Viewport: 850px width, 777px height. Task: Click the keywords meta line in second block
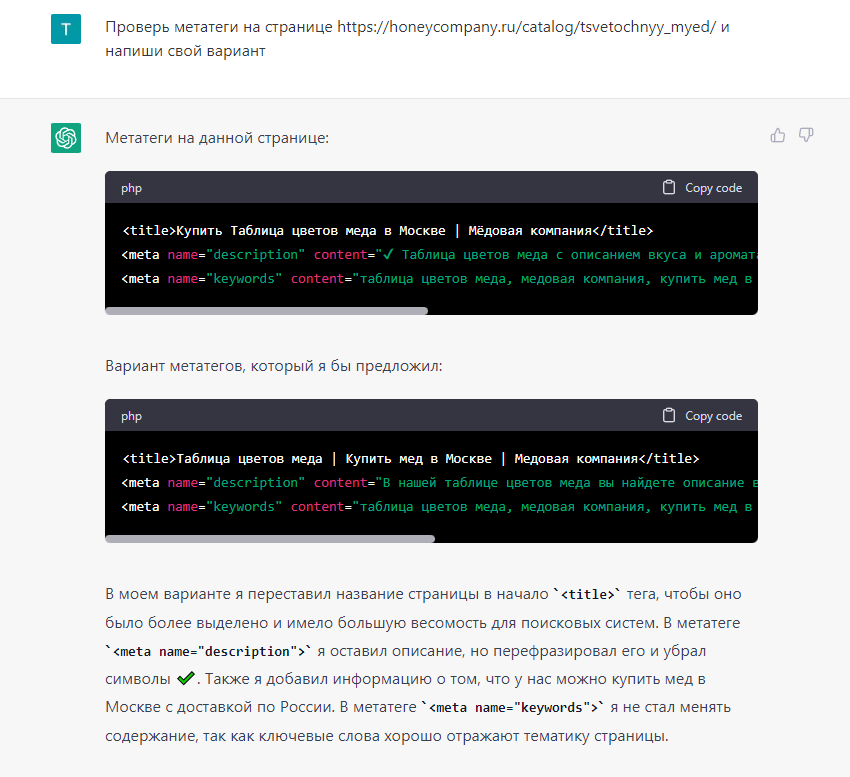[437, 506]
